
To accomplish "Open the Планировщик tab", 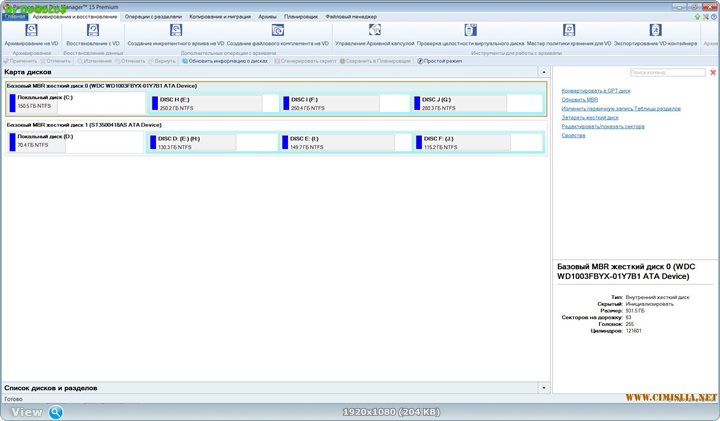I will (301, 17).
